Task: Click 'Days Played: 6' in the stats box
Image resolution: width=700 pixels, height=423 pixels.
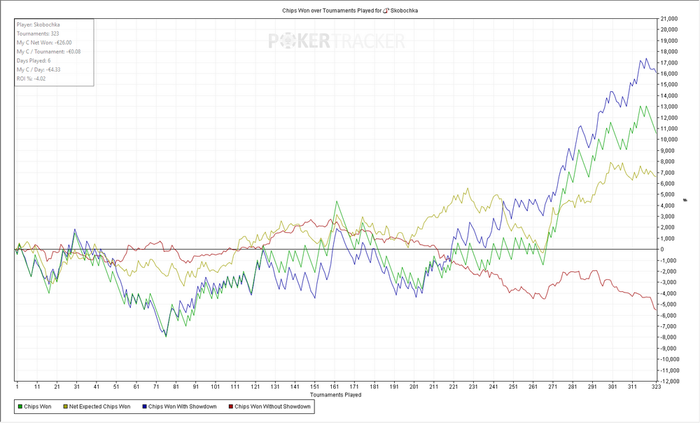Action: click(34, 60)
